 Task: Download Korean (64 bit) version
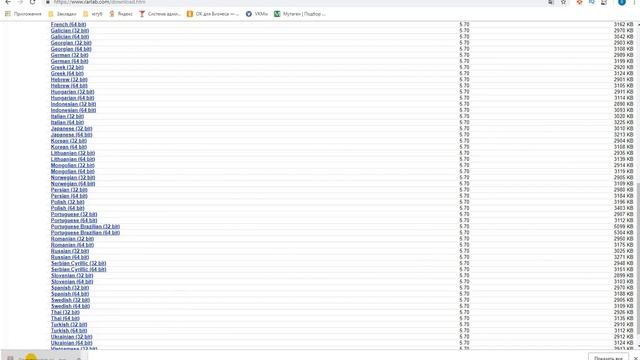tap(69, 147)
